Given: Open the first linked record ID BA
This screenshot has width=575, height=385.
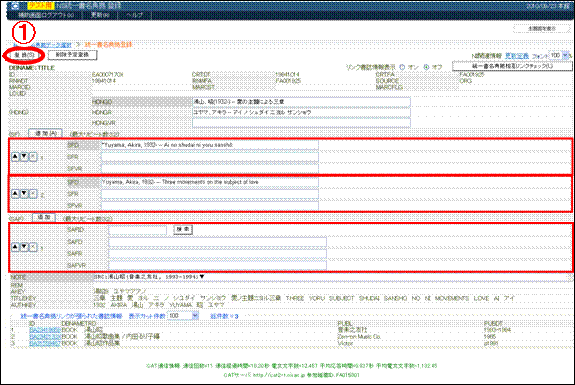Looking at the screenshot, I should (x=45, y=330).
